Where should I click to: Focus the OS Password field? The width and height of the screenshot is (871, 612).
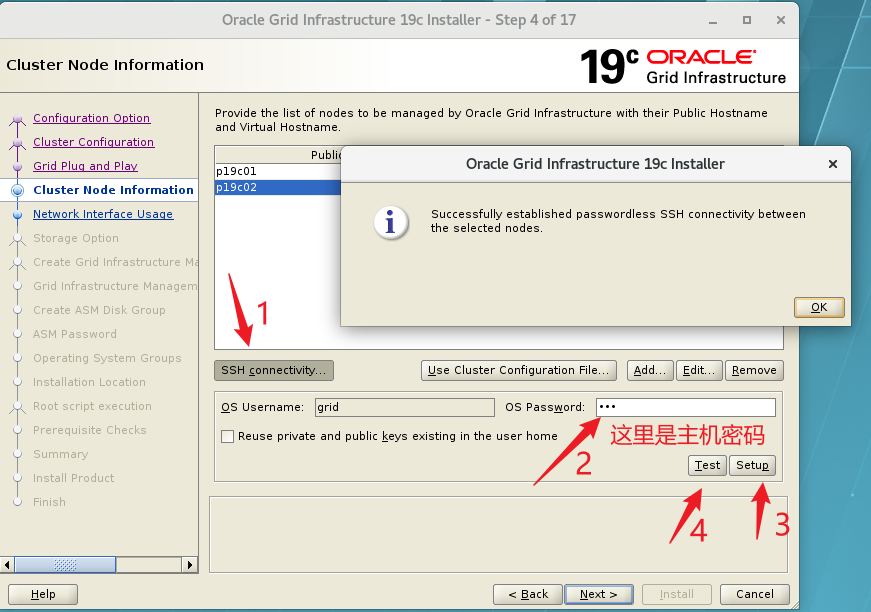point(686,407)
